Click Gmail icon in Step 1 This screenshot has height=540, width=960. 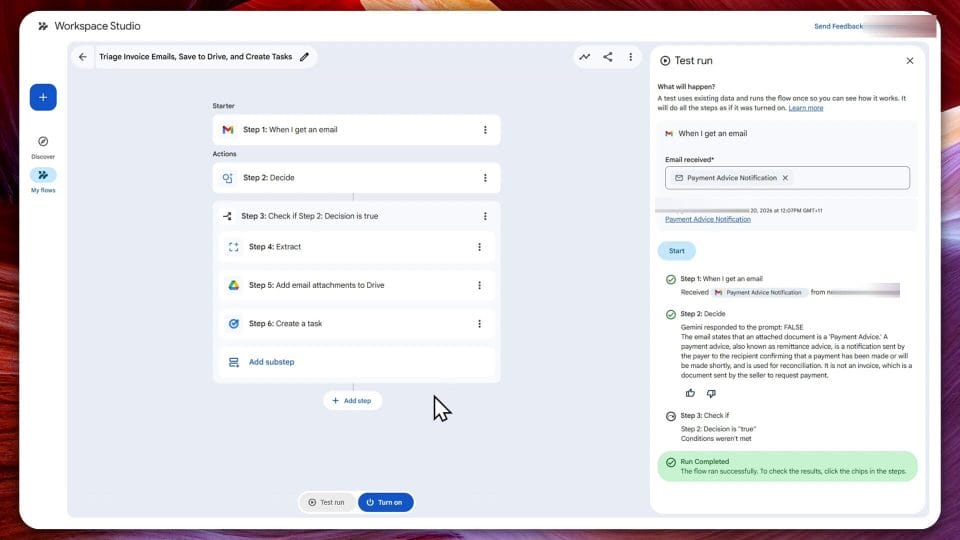point(228,130)
